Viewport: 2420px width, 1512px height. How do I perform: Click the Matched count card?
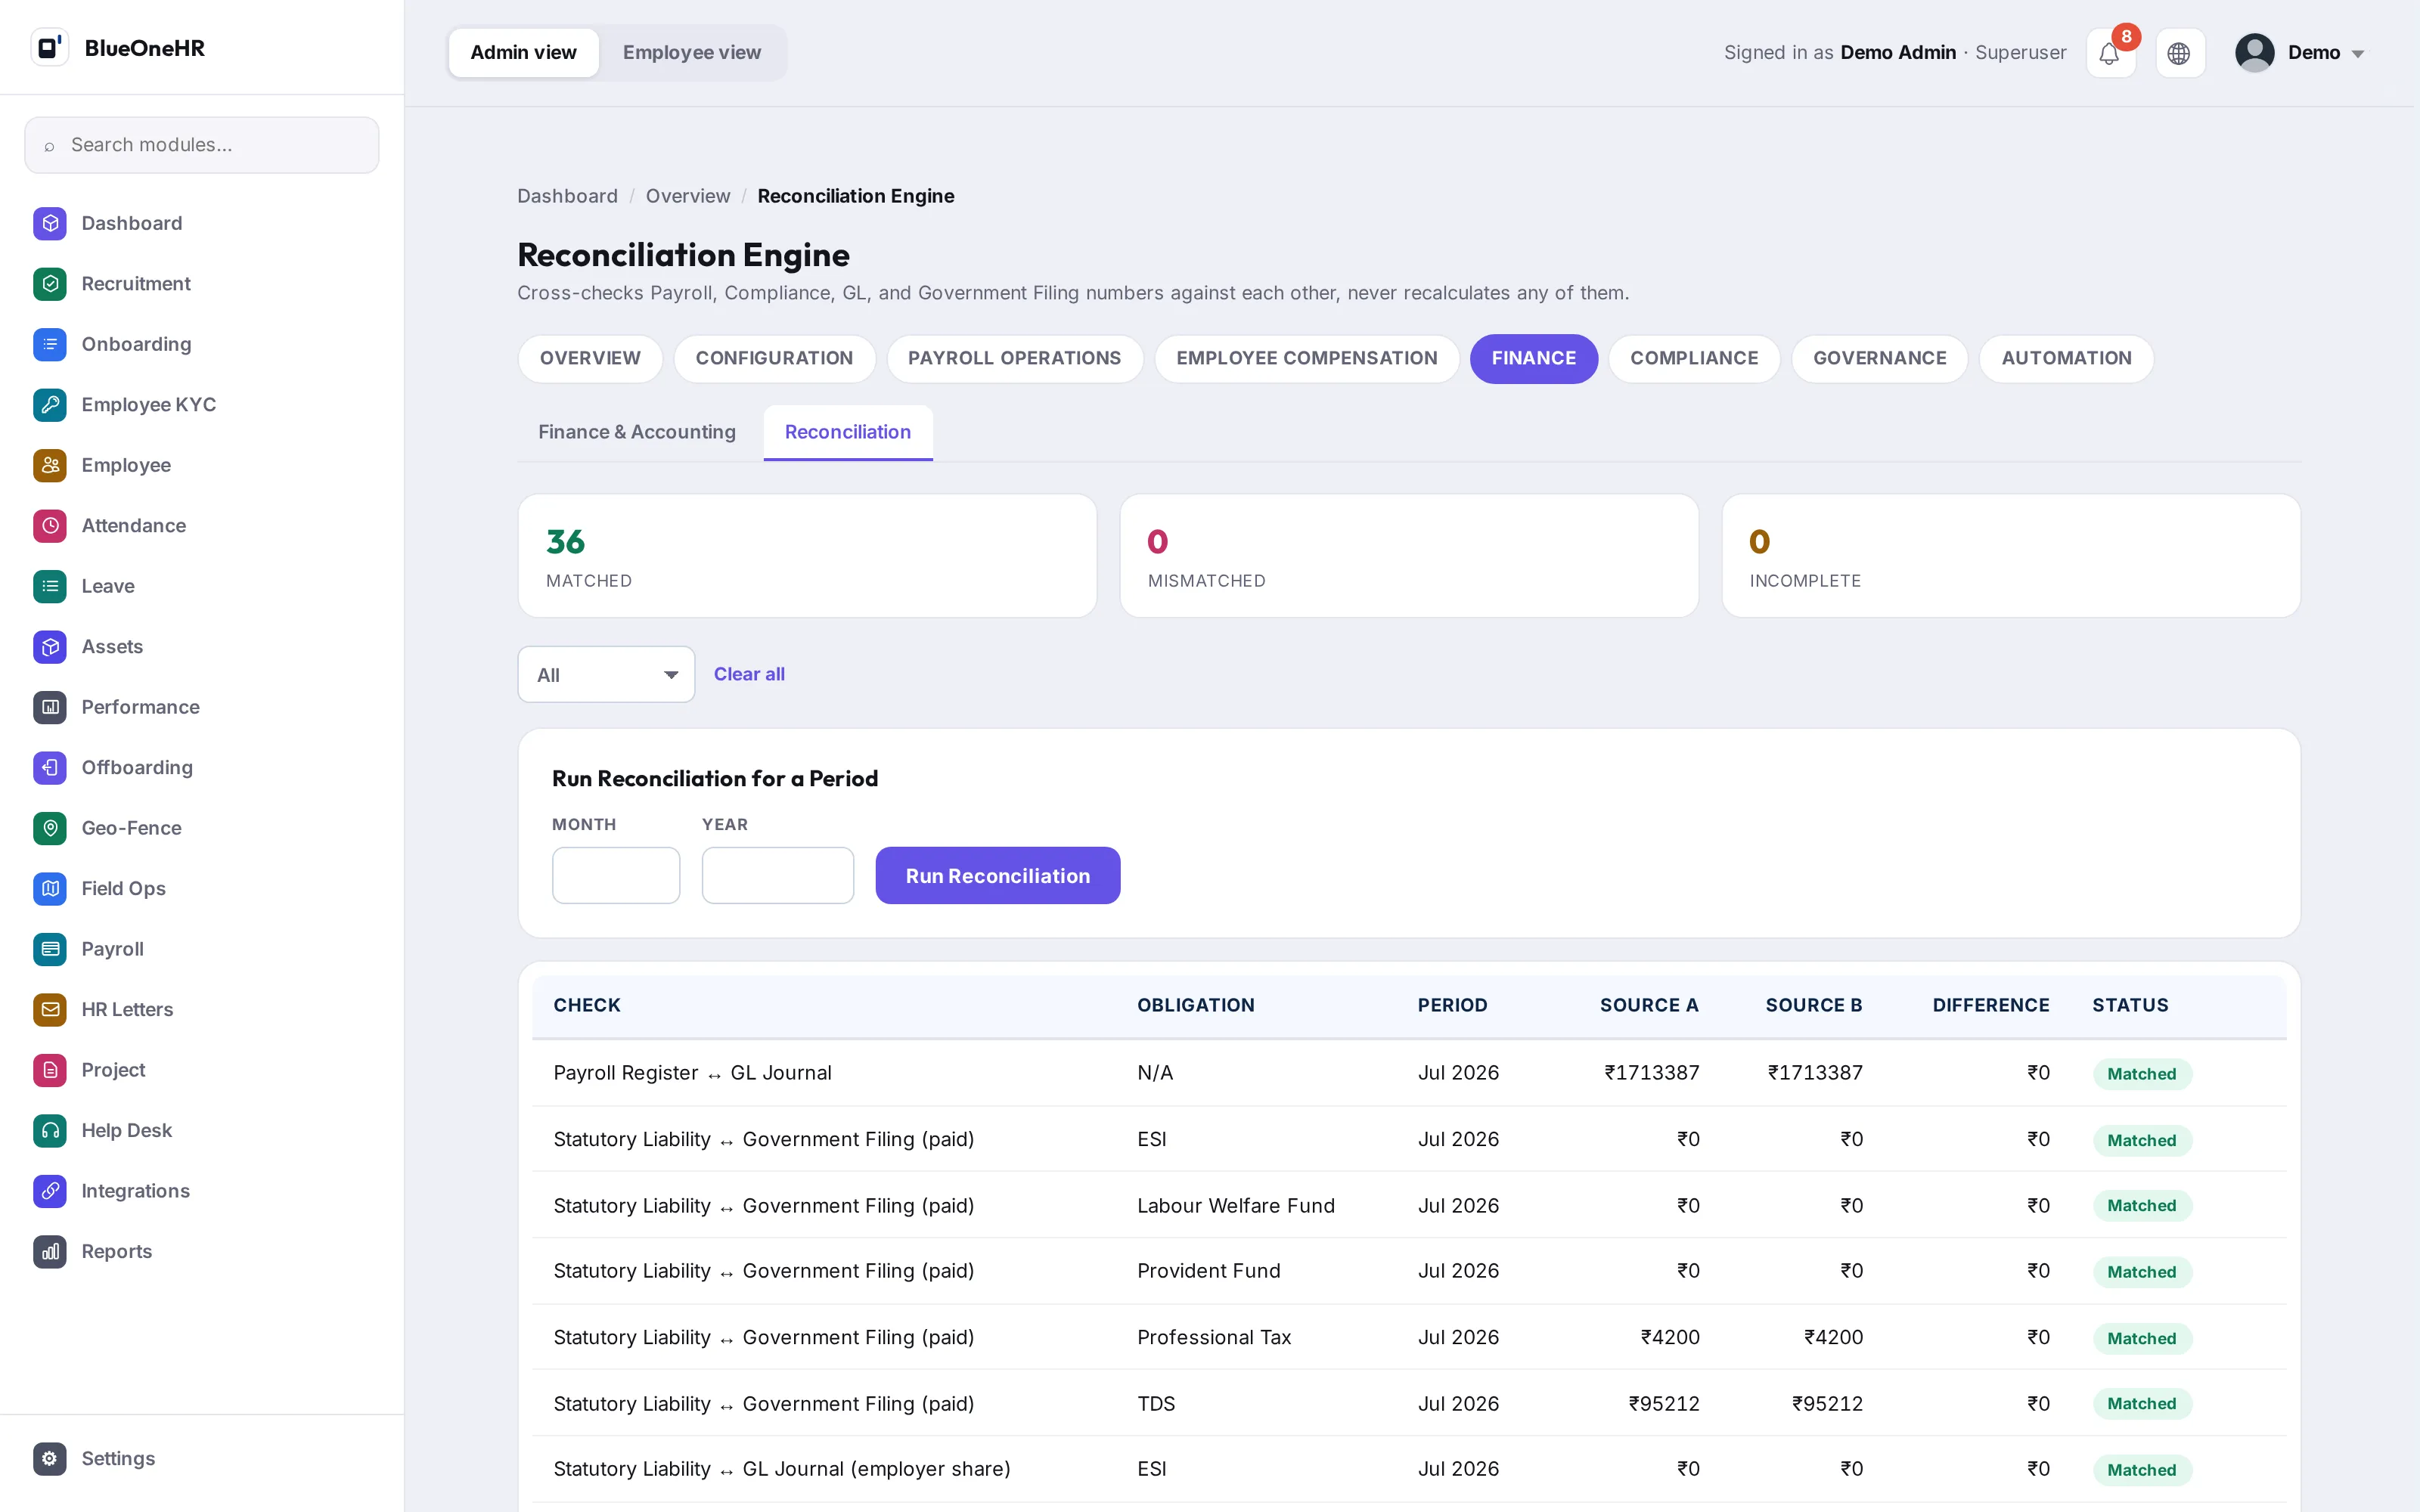coord(807,556)
